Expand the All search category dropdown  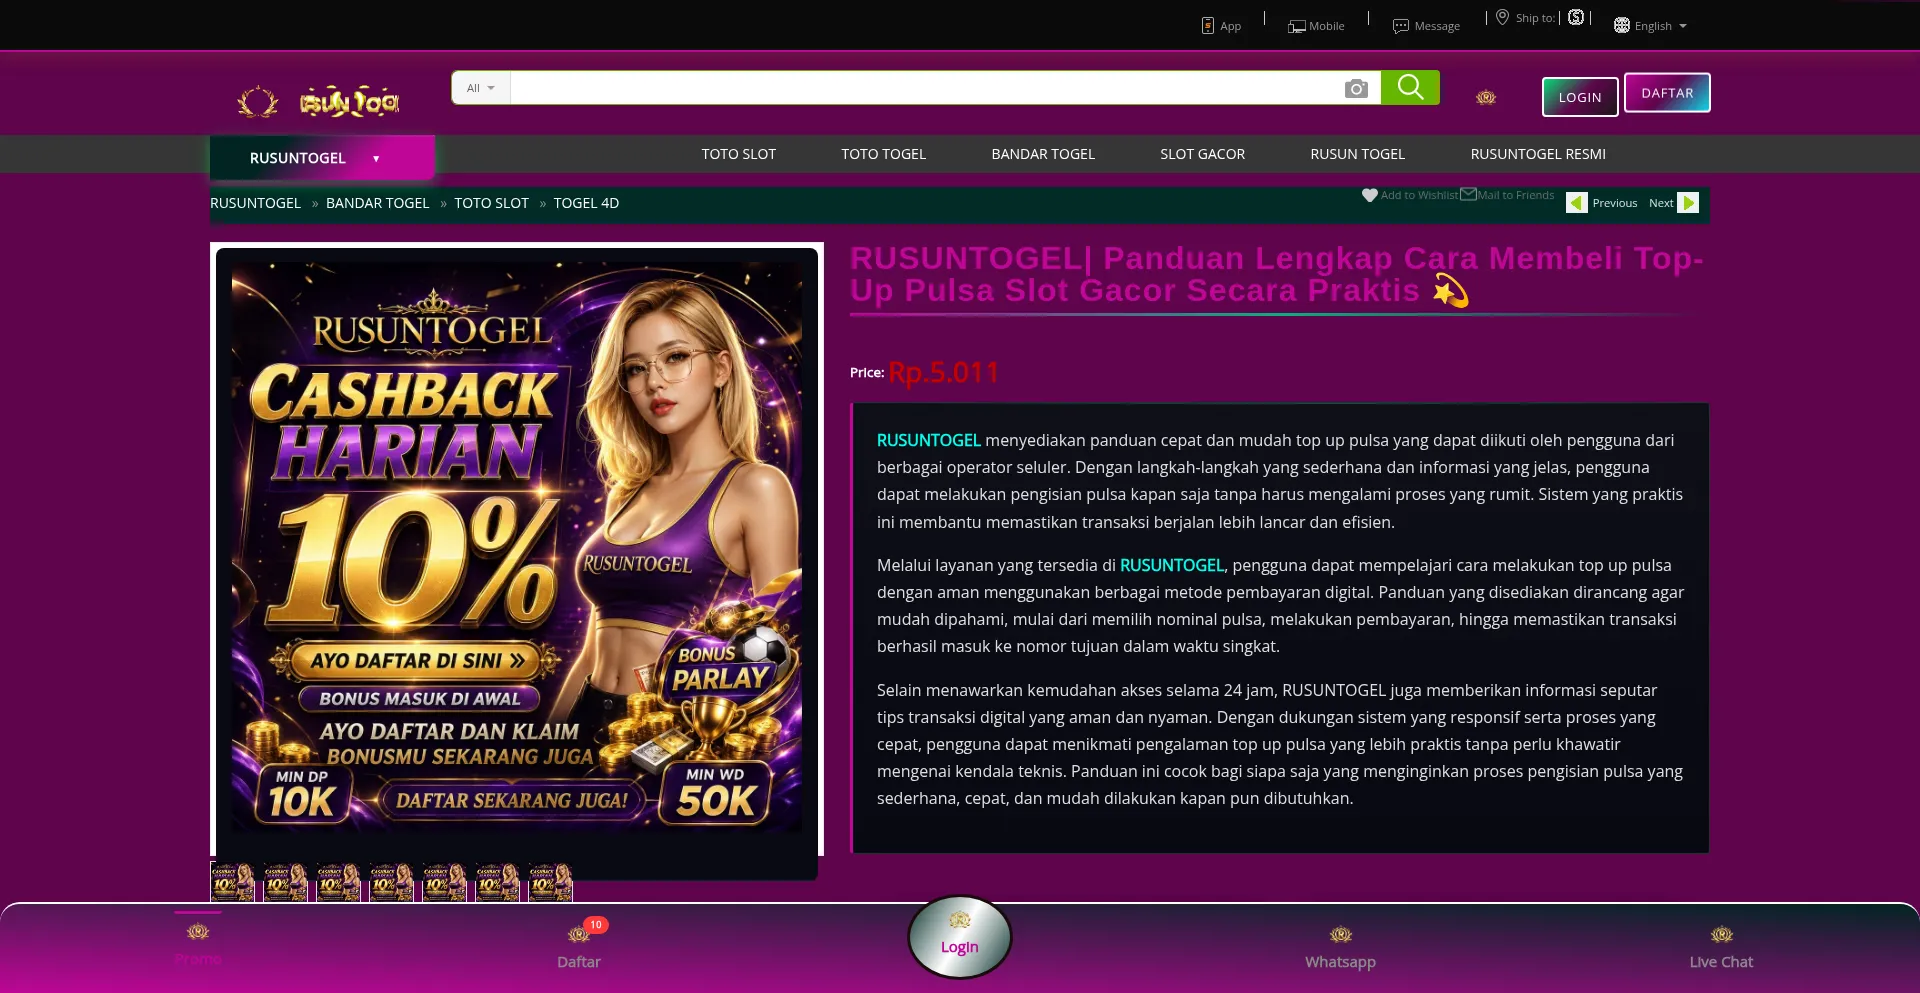tap(481, 88)
